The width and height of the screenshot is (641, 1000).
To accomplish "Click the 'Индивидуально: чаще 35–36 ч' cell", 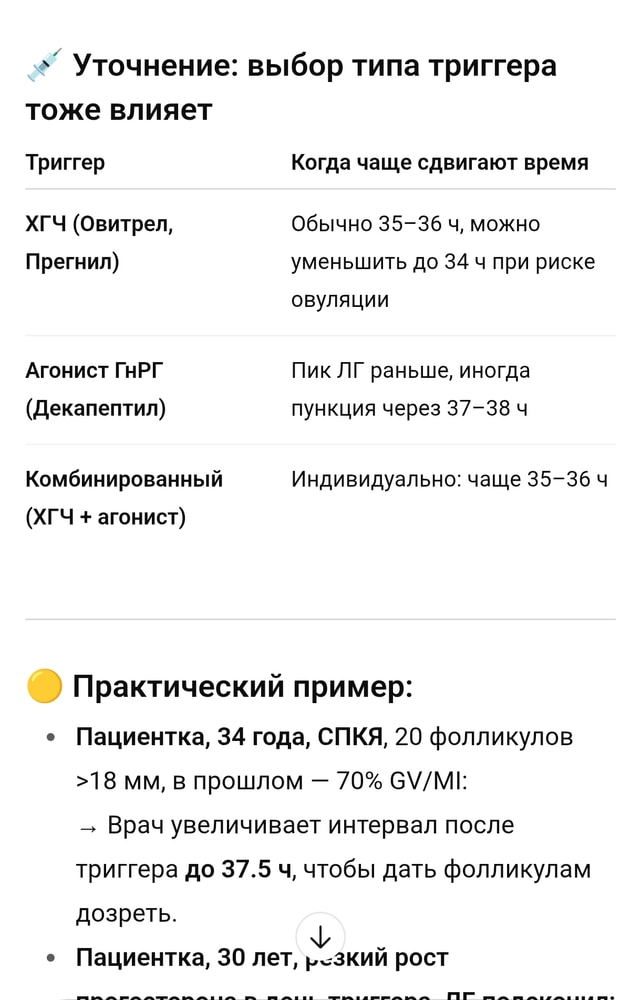I will pos(449,479).
